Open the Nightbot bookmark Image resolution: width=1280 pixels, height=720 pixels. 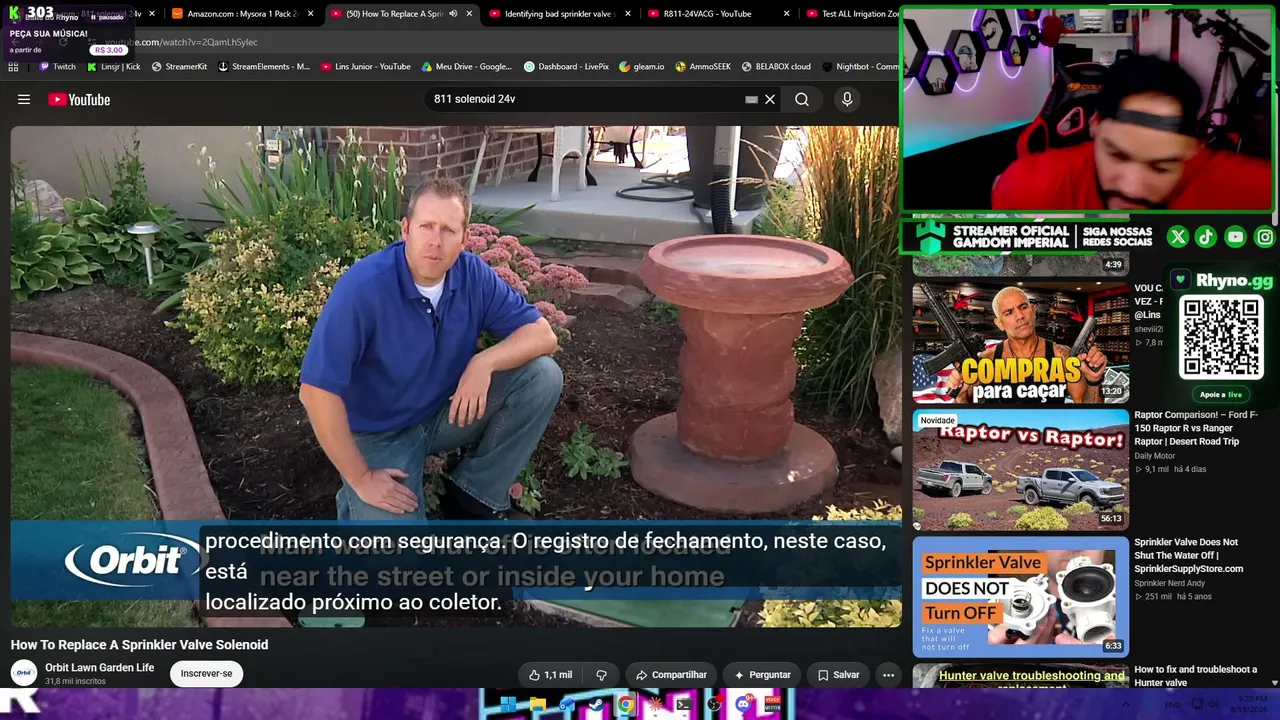(x=860, y=67)
